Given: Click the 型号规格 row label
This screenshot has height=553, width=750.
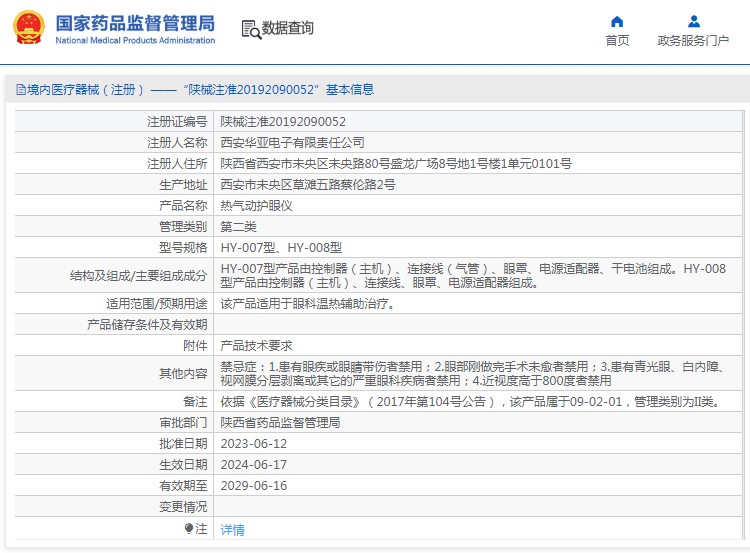Looking at the screenshot, I should (183, 248).
